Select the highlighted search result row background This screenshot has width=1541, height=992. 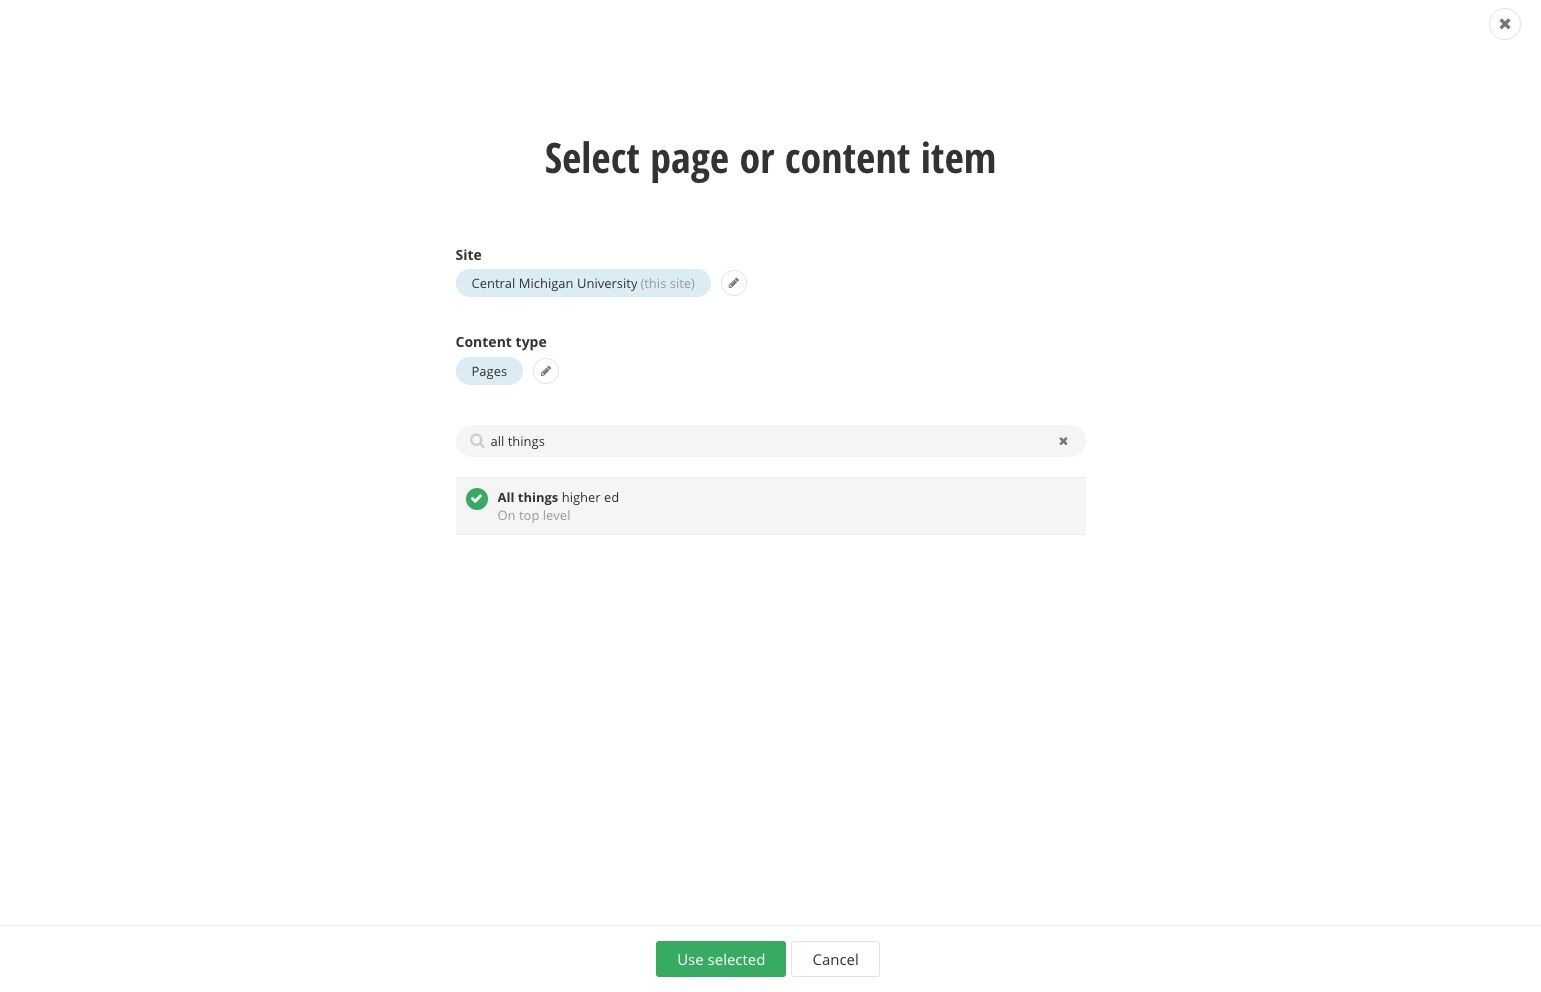click(x=770, y=506)
